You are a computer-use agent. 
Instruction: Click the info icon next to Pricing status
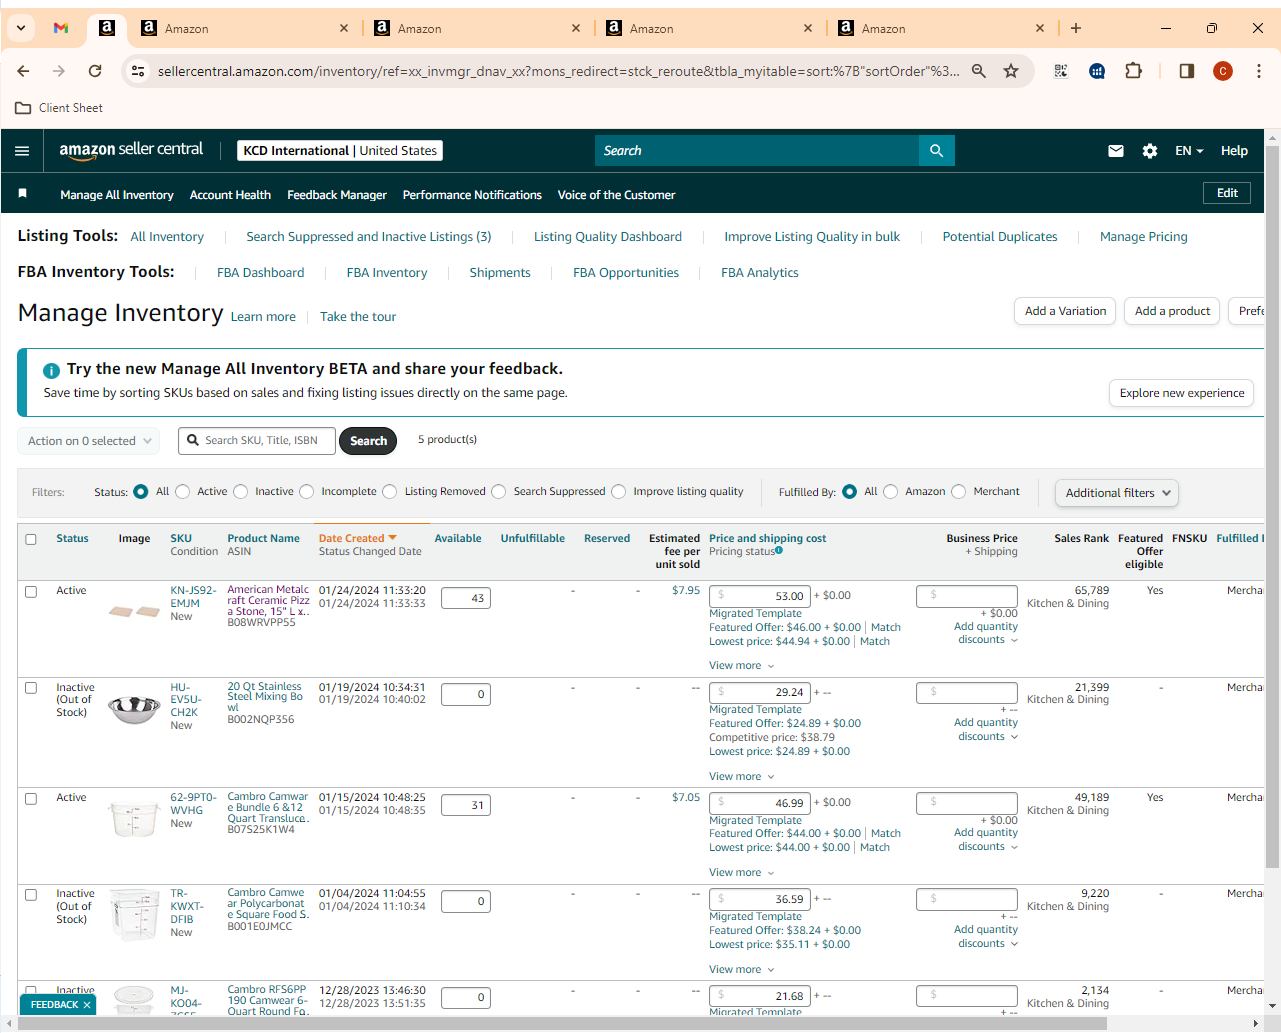pos(779,550)
